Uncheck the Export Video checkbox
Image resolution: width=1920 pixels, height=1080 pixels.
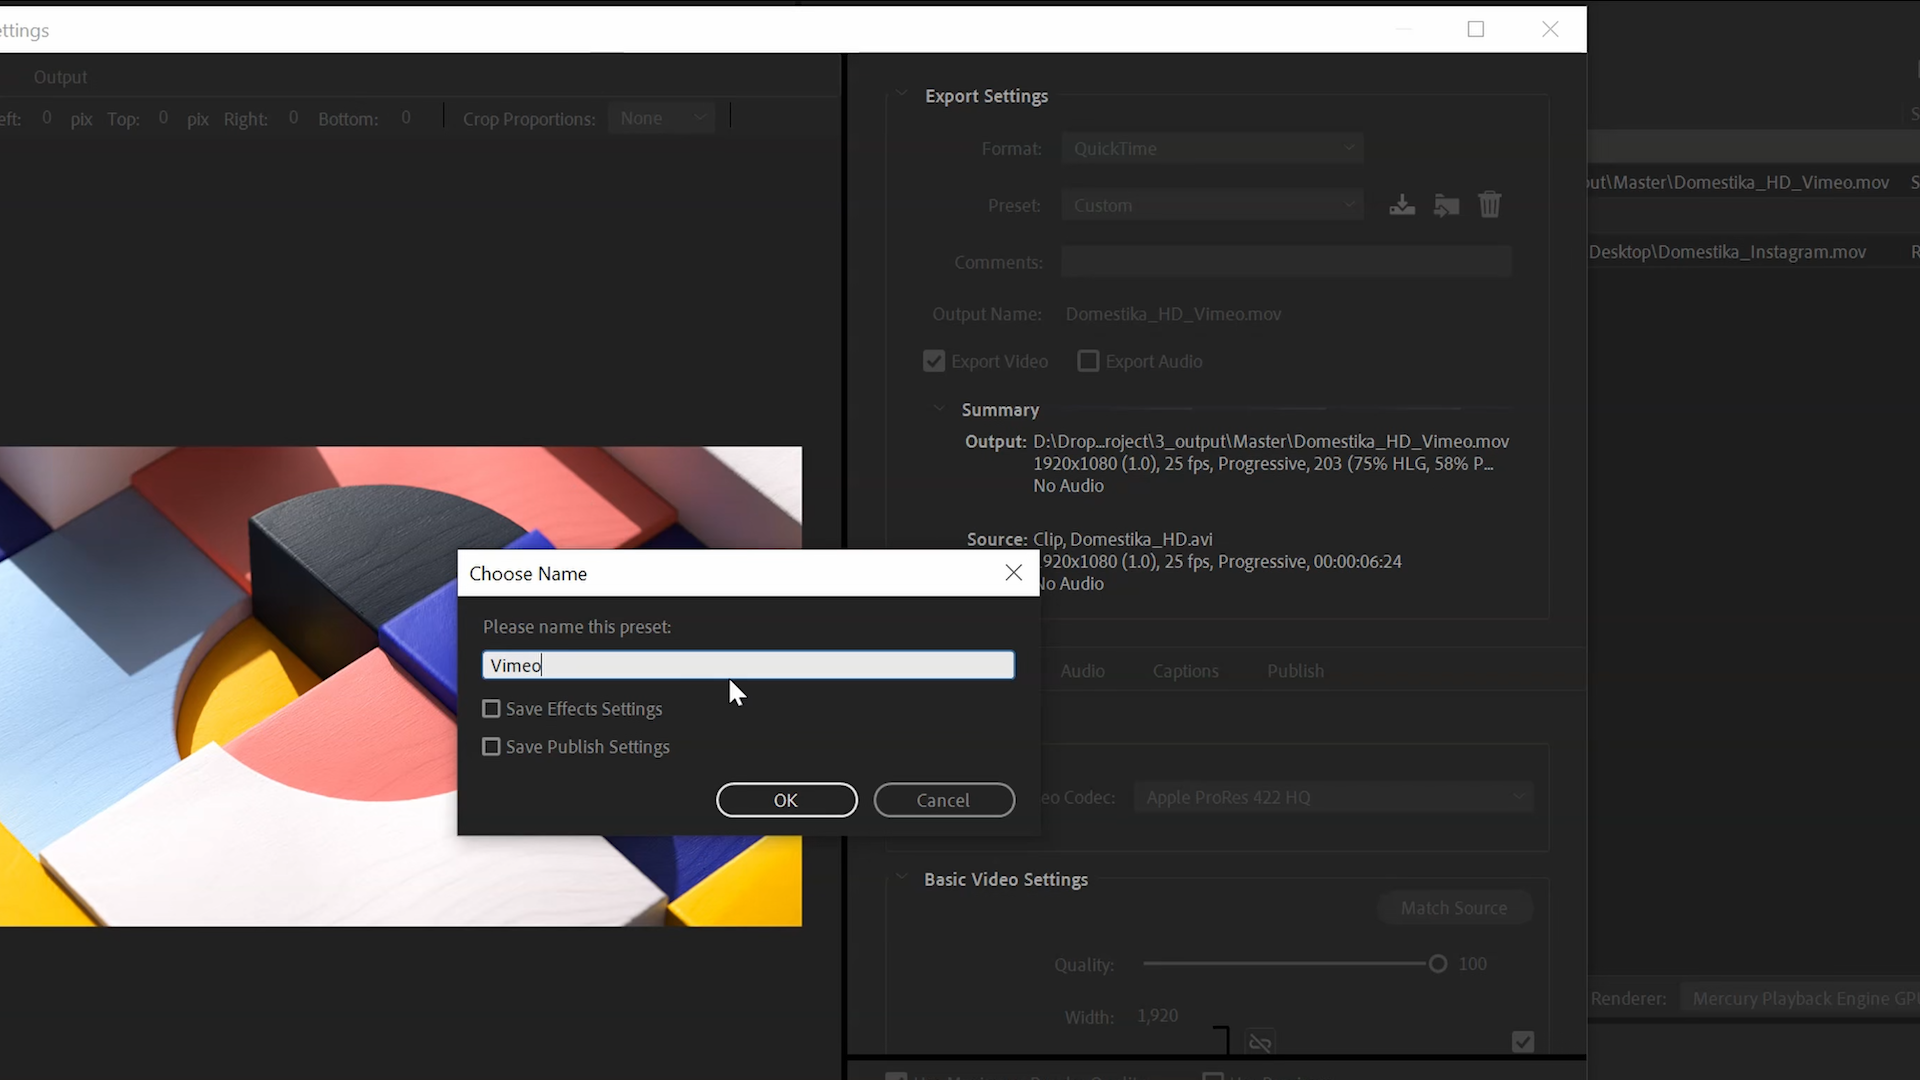tap(934, 361)
